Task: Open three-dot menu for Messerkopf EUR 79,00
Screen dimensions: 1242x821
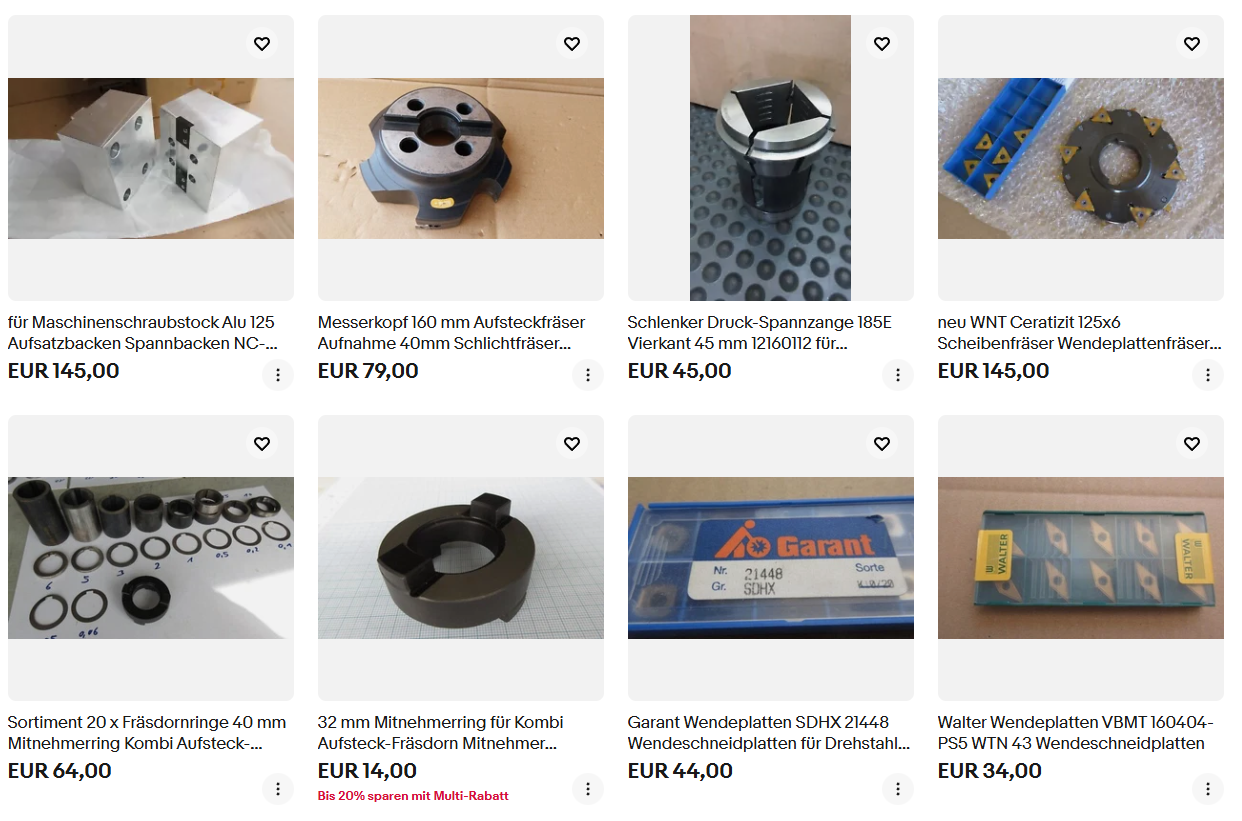Action: pyautogui.click(x=588, y=375)
